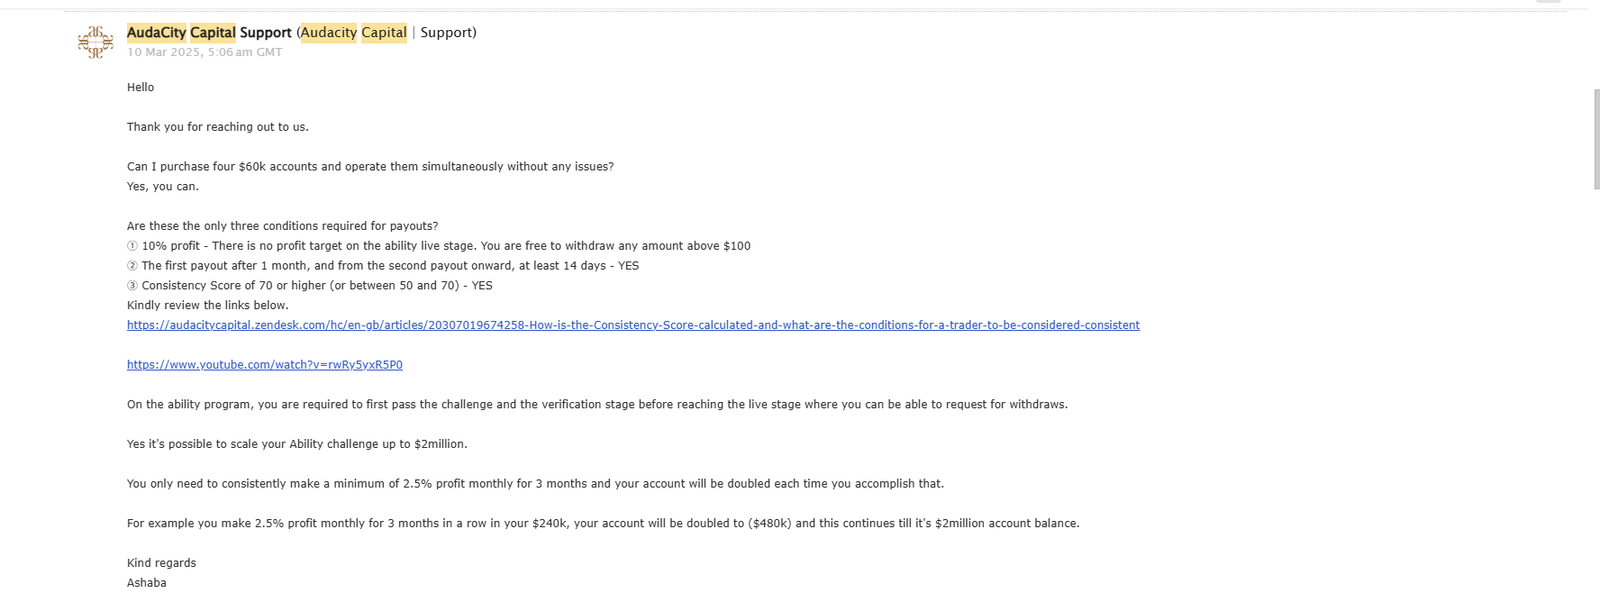
Task: Click the parenthesized Audacity Capital | Support label
Action: [x=387, y=32]
